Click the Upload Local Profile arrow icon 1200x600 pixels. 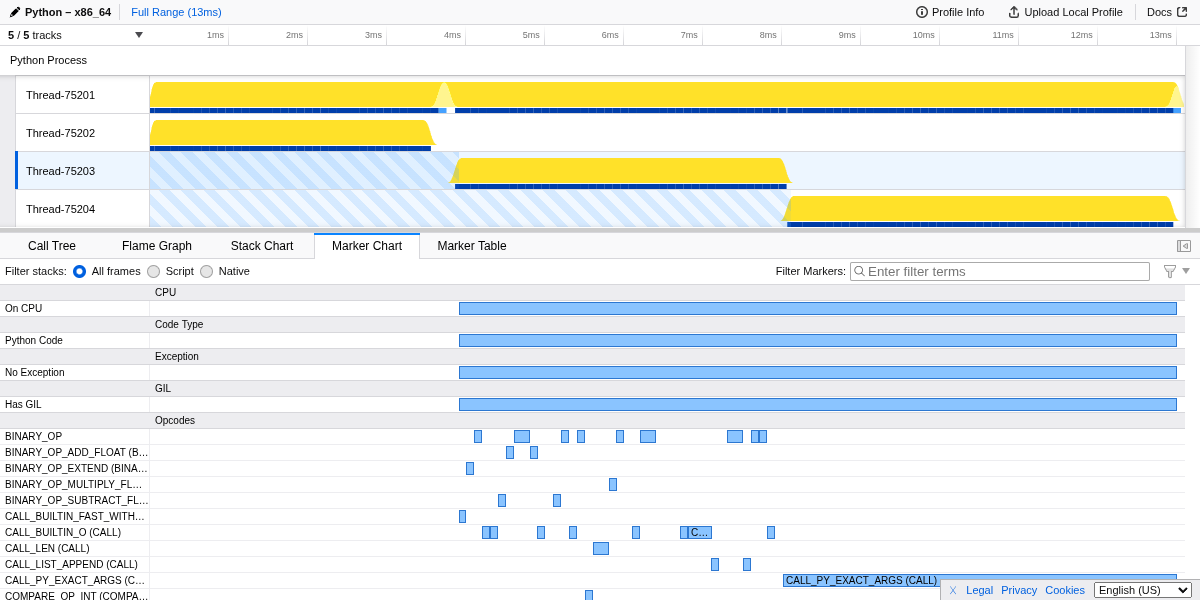point(1014,12)
